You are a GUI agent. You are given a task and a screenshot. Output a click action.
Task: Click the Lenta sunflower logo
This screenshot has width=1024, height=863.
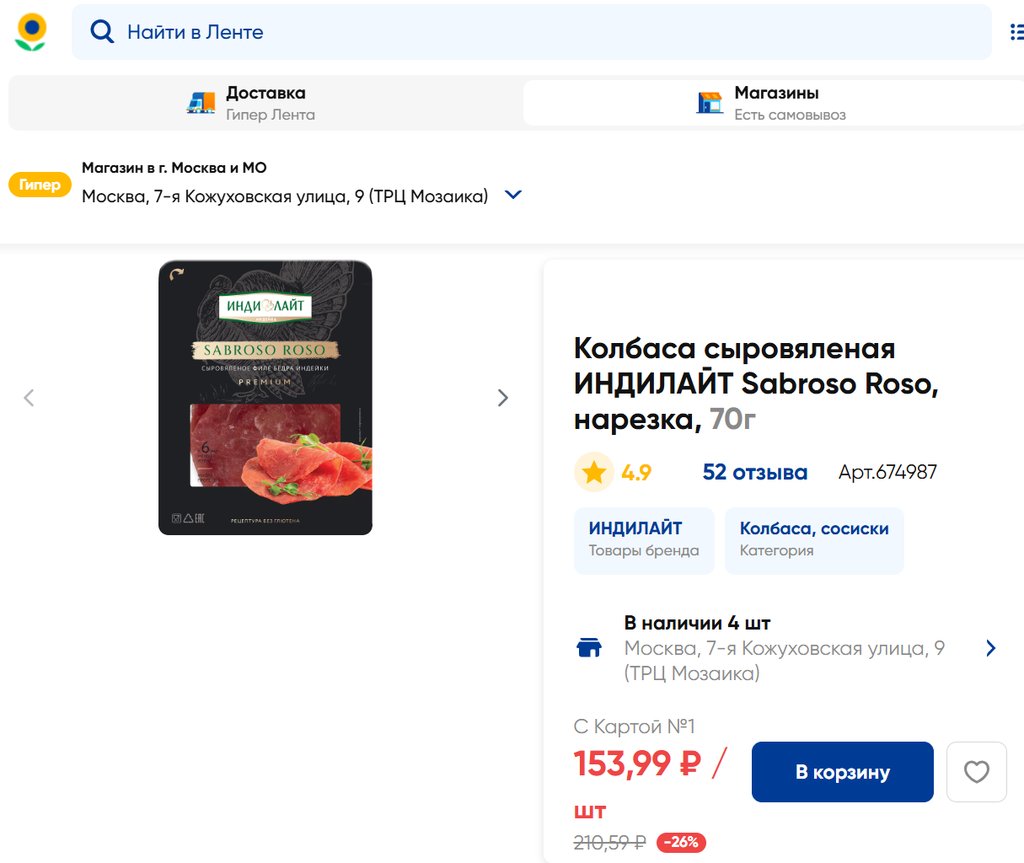[31, 32]
